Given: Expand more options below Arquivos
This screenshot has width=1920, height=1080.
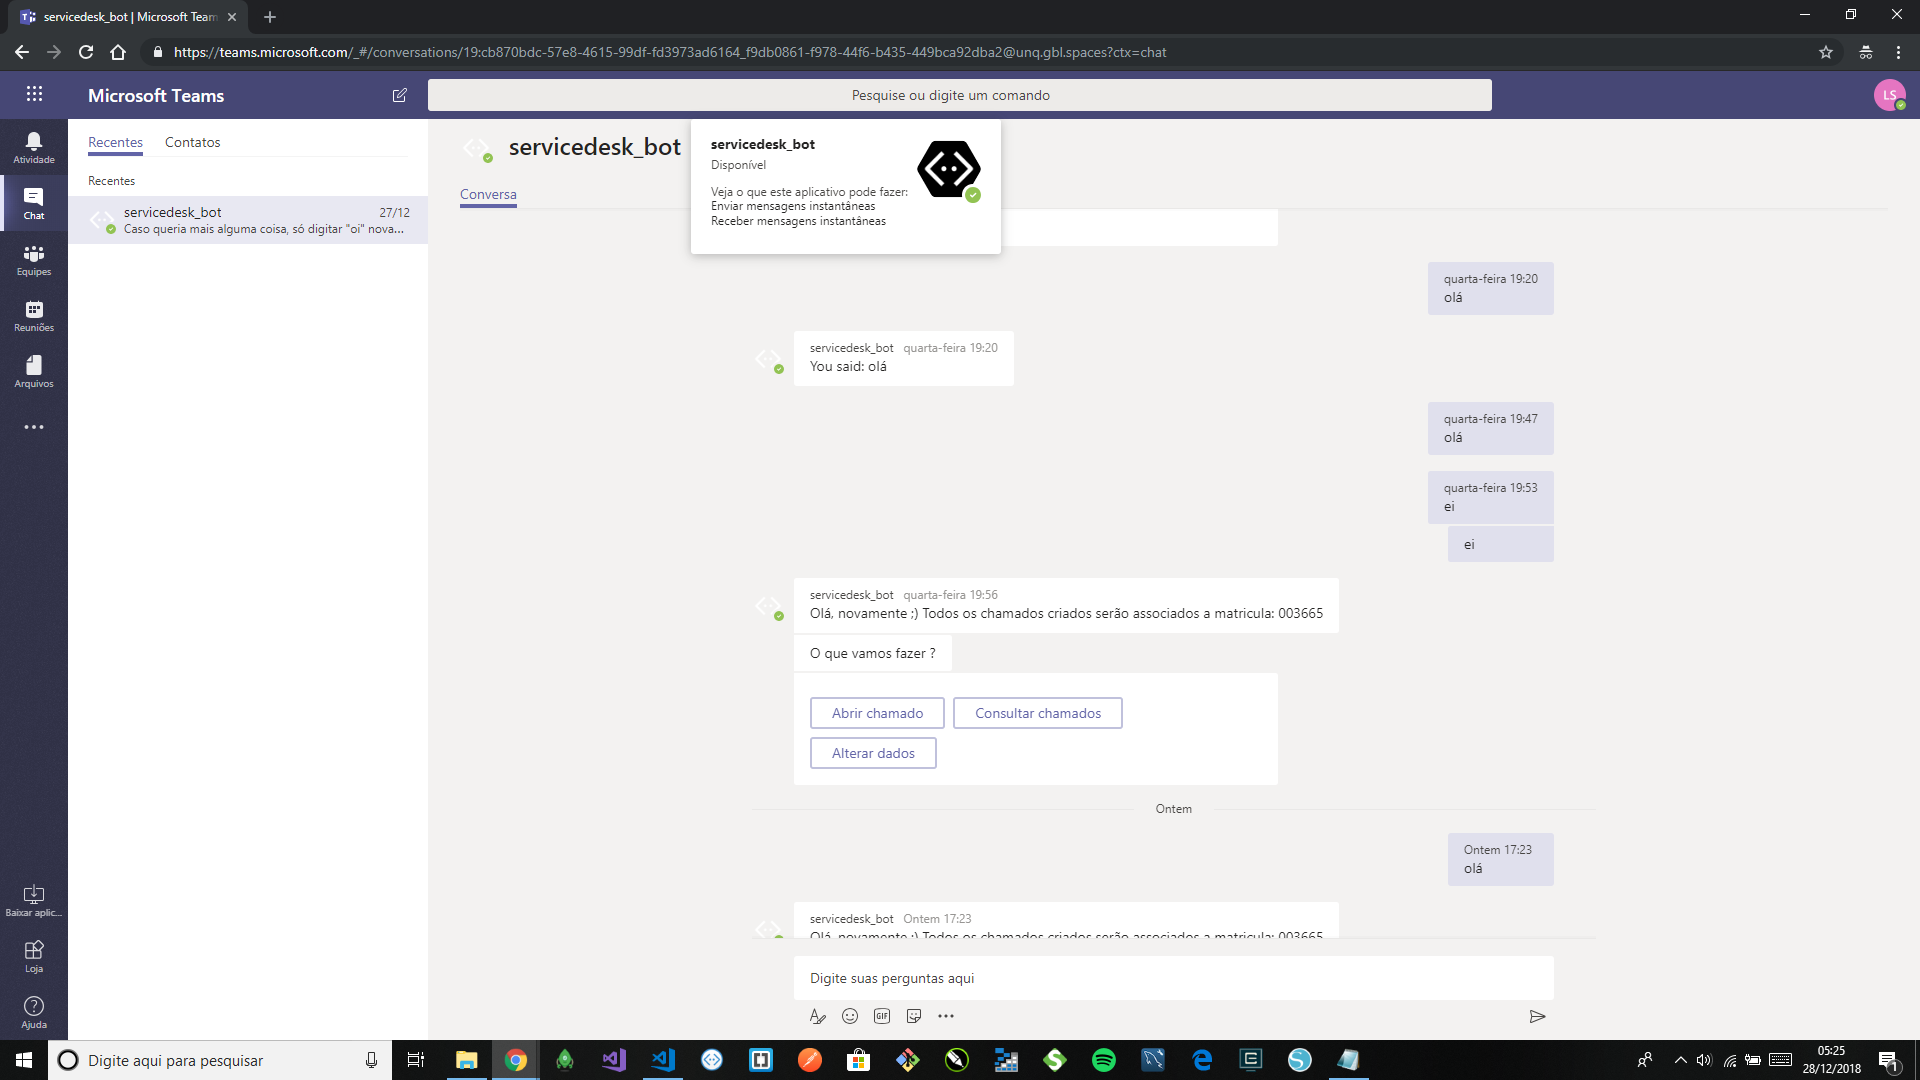Looking at the screenshot, I should coord(33,427).
